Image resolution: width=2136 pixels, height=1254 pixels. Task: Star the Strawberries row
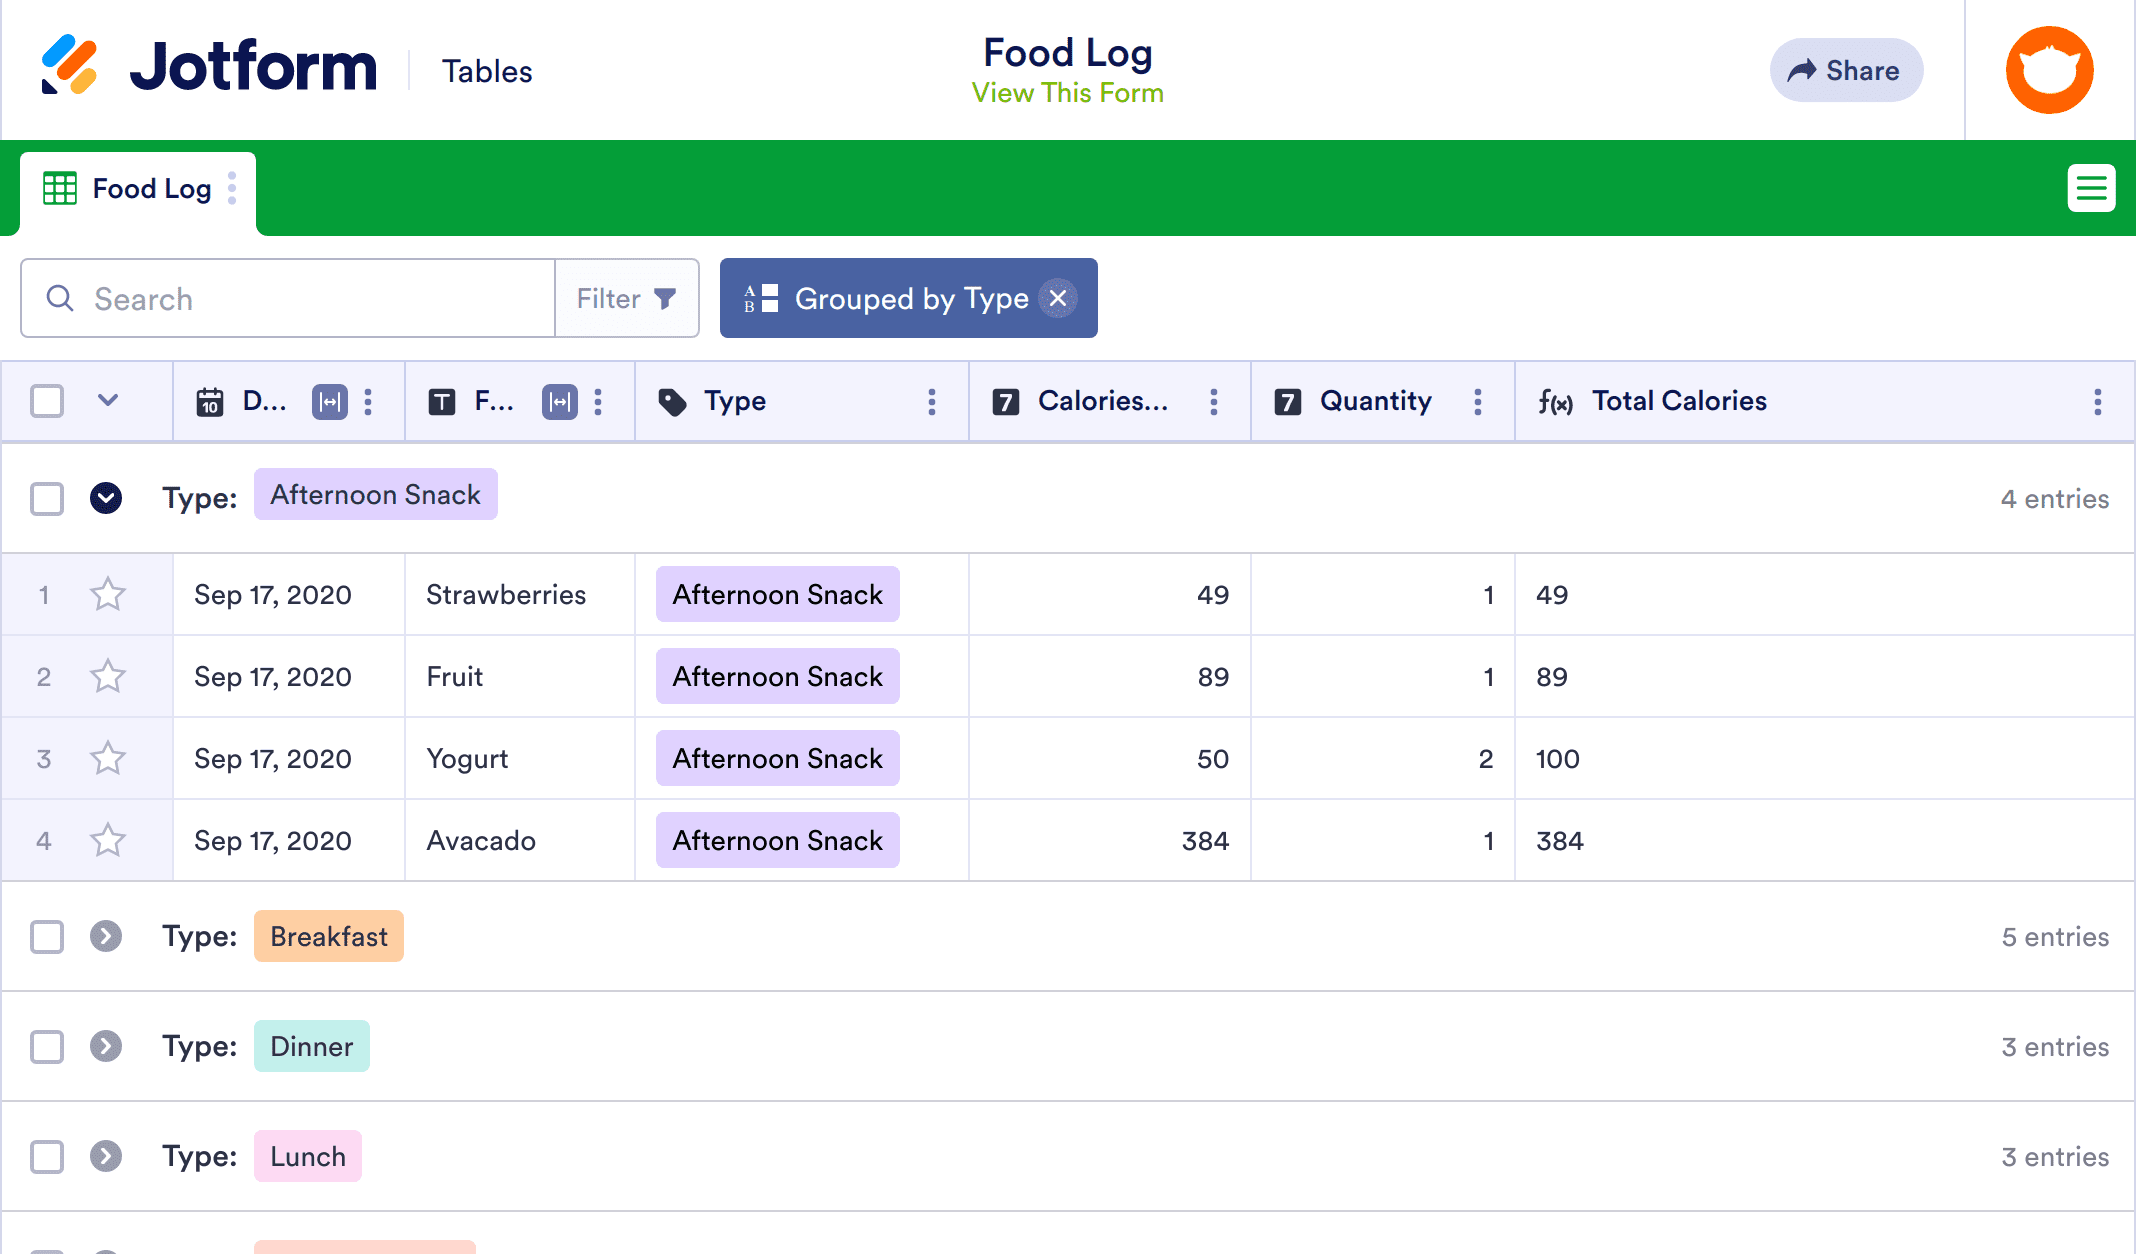(108, 595)
